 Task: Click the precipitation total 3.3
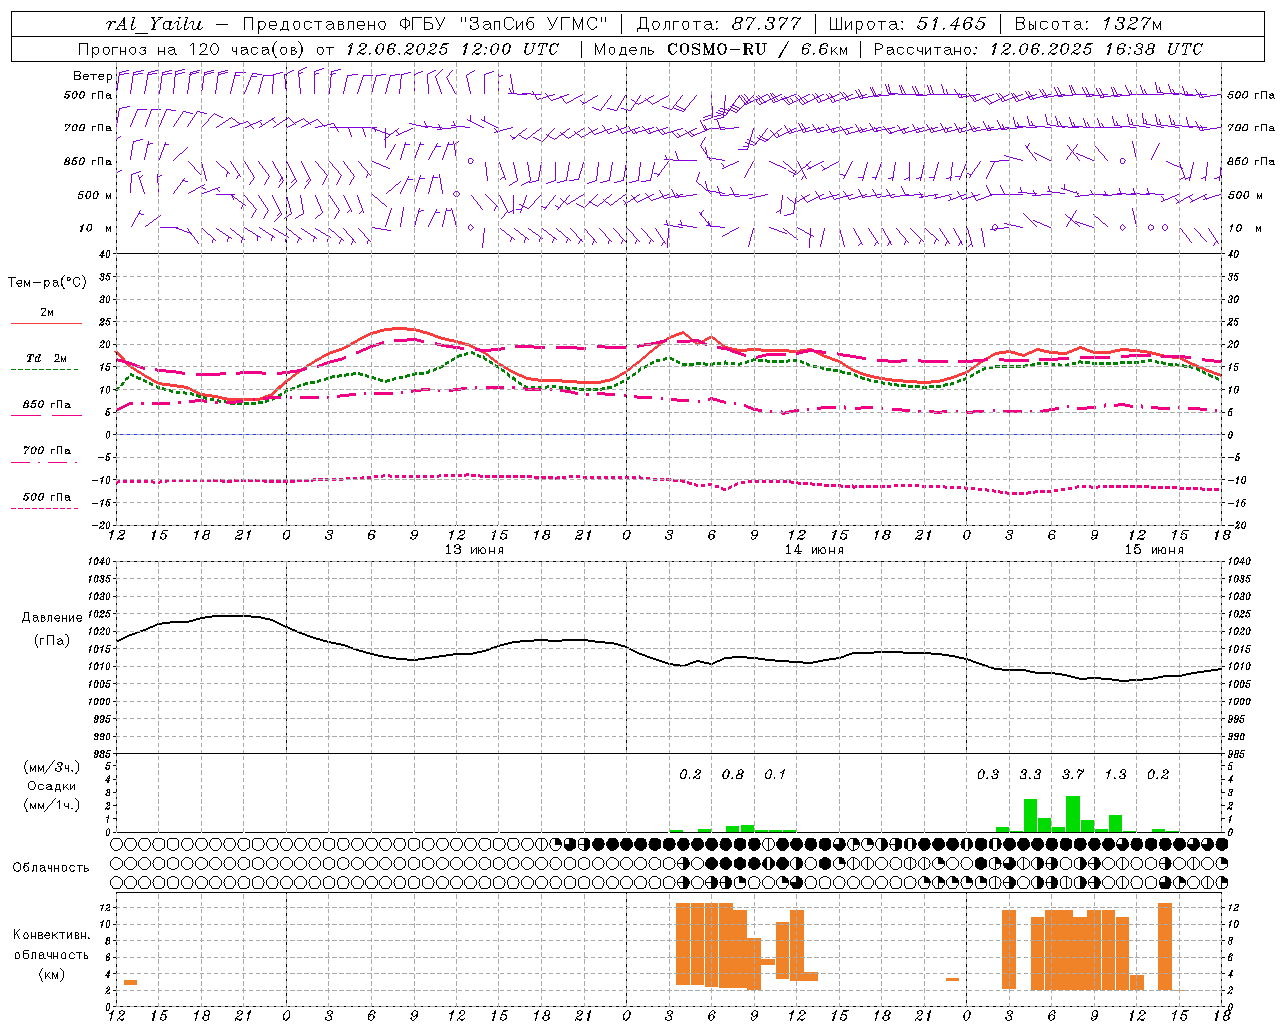[1030, 774]
